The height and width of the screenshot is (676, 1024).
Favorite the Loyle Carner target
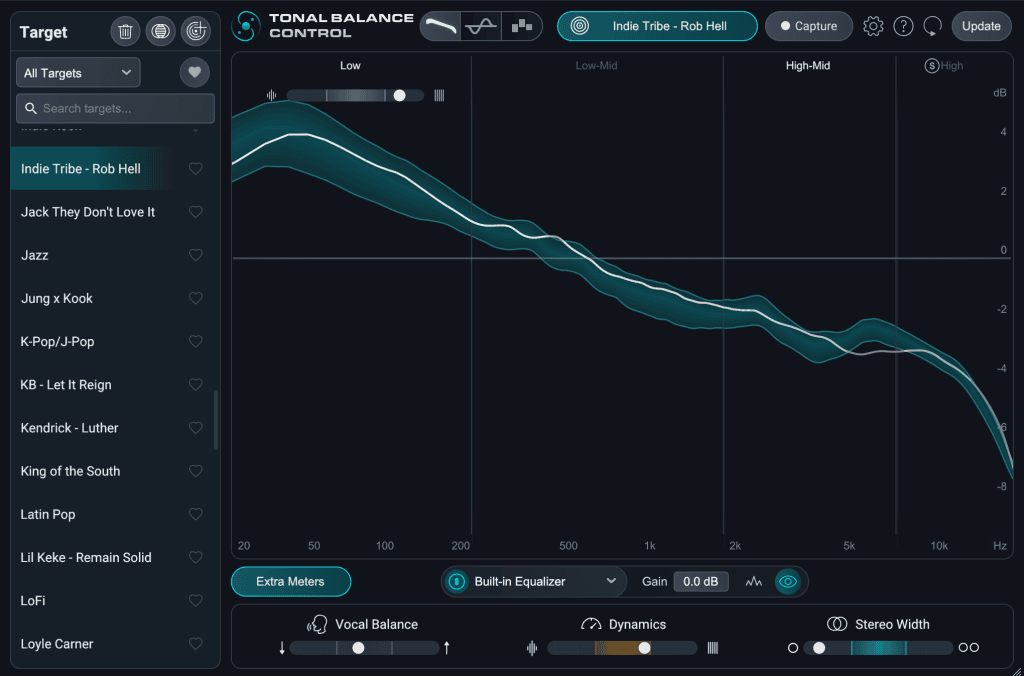[x=195, y=643]
